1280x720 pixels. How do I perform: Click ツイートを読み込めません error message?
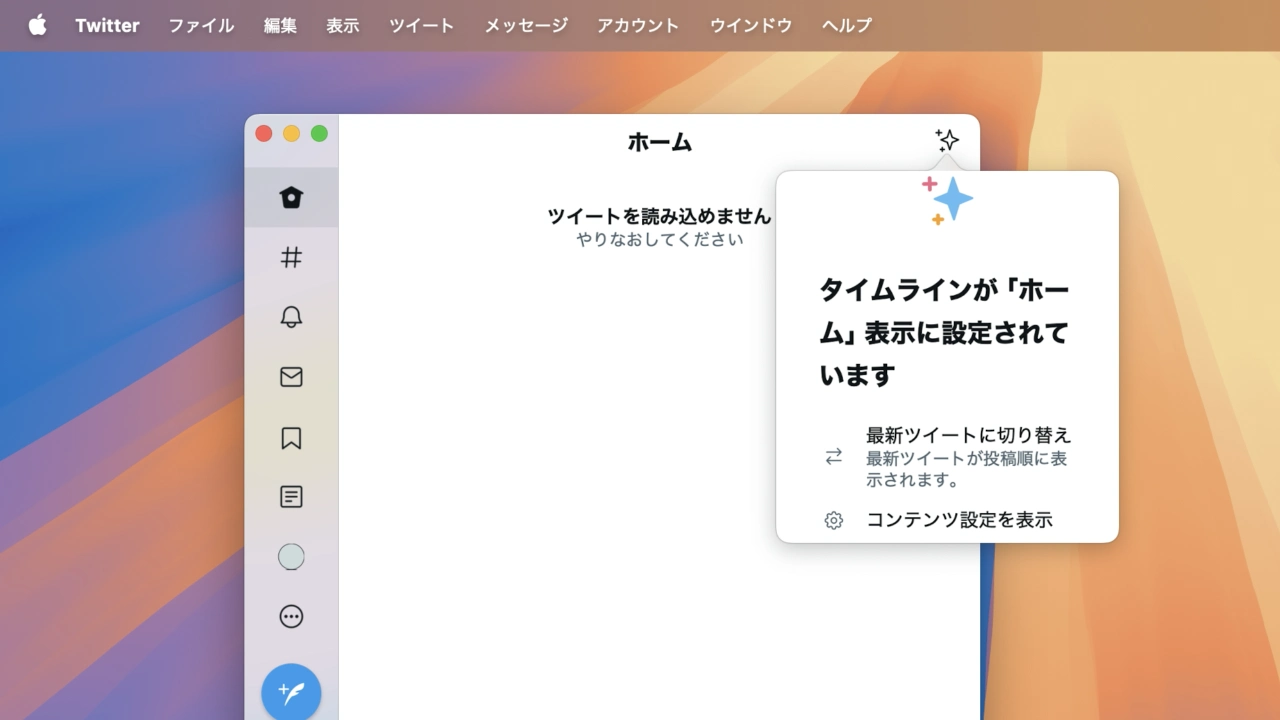click(660, 215)
